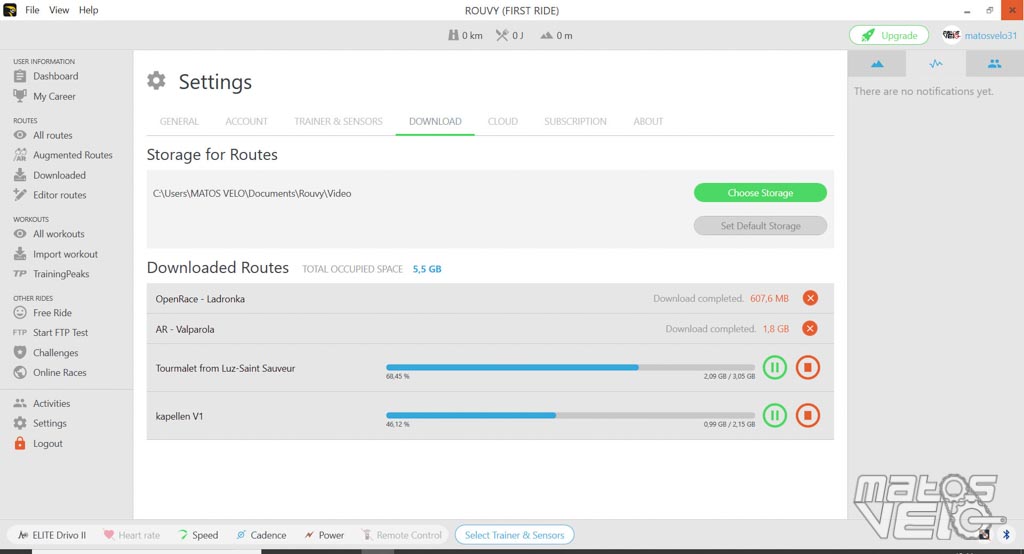This screenshot has height=554, width=1024.
Task: Open the mountain routes panel icon
Action: pyautogui.click(x=877, y=64)
